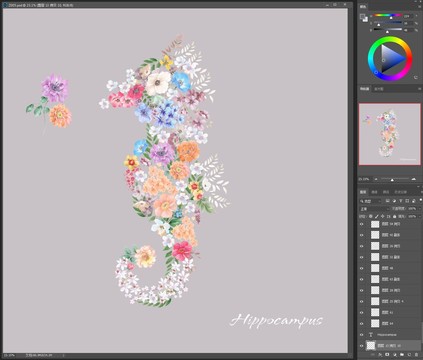Click the lock image pixels brush icon
The image size is (423, 360).
377,216
